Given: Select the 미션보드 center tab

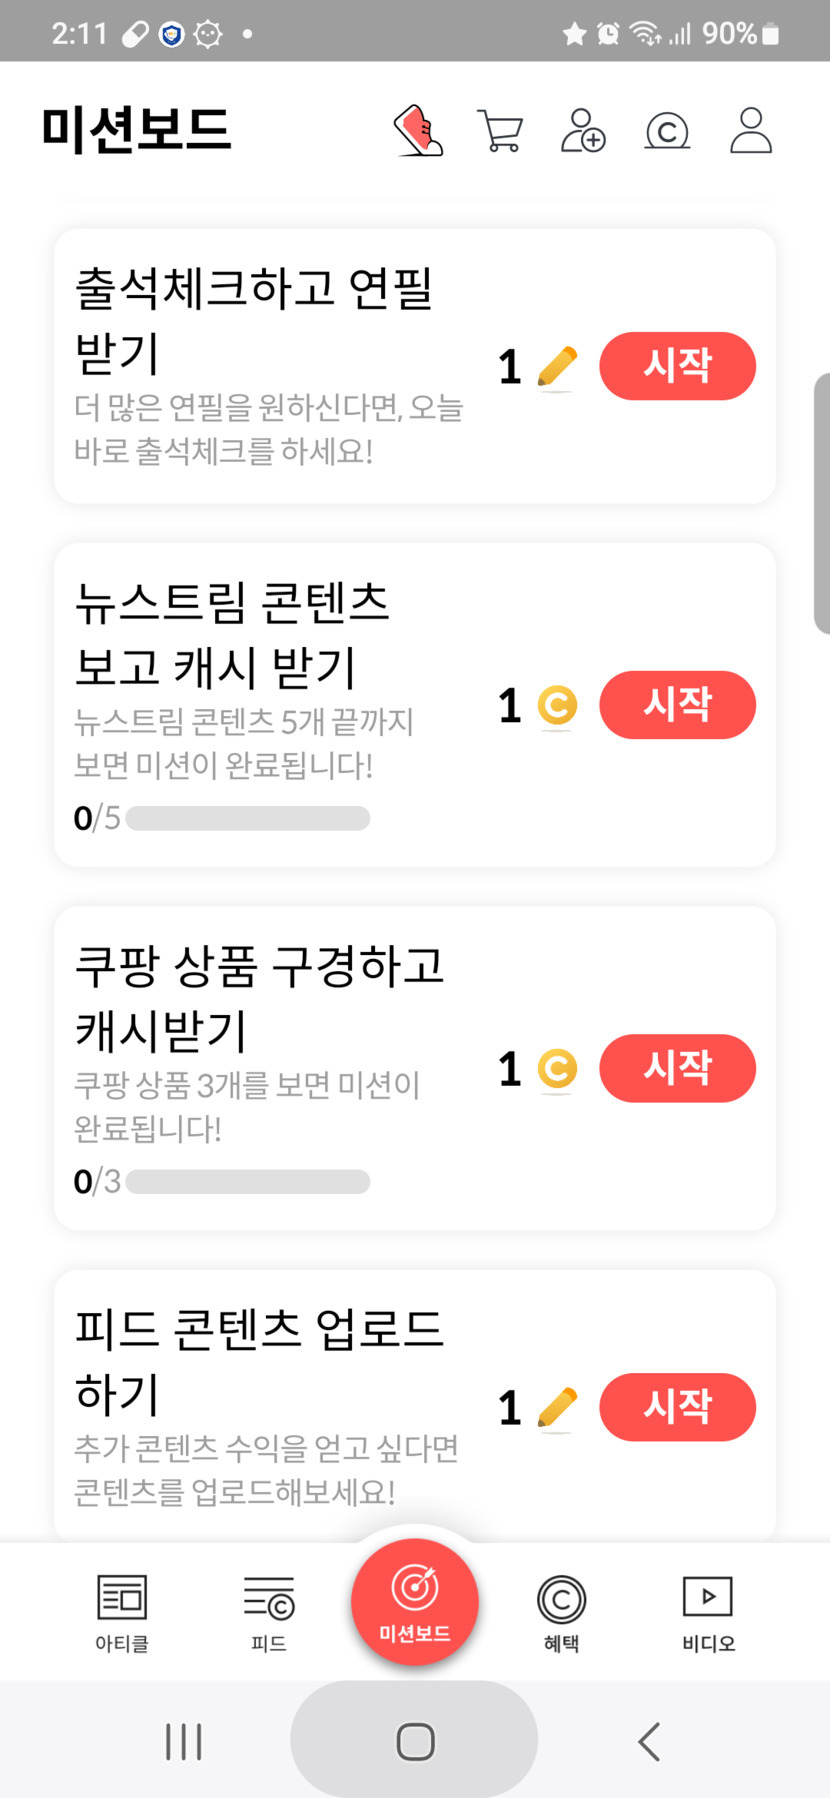Looking at the screenshot, I should tap(415, 1602).
